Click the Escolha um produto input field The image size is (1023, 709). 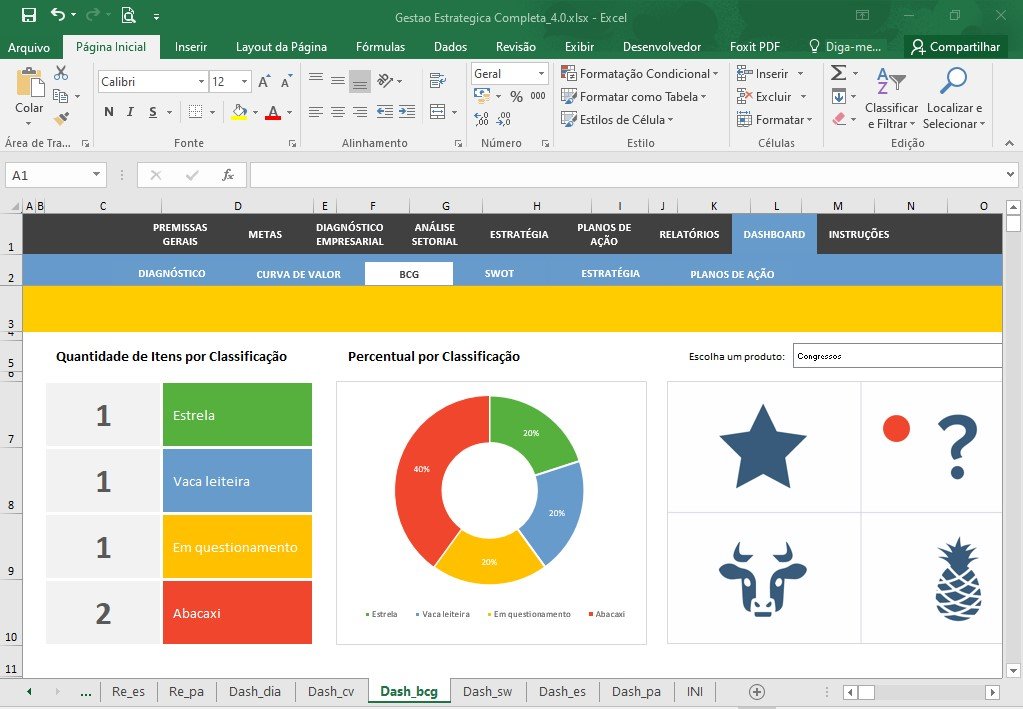pyautogui.click(x=897, y=356)
